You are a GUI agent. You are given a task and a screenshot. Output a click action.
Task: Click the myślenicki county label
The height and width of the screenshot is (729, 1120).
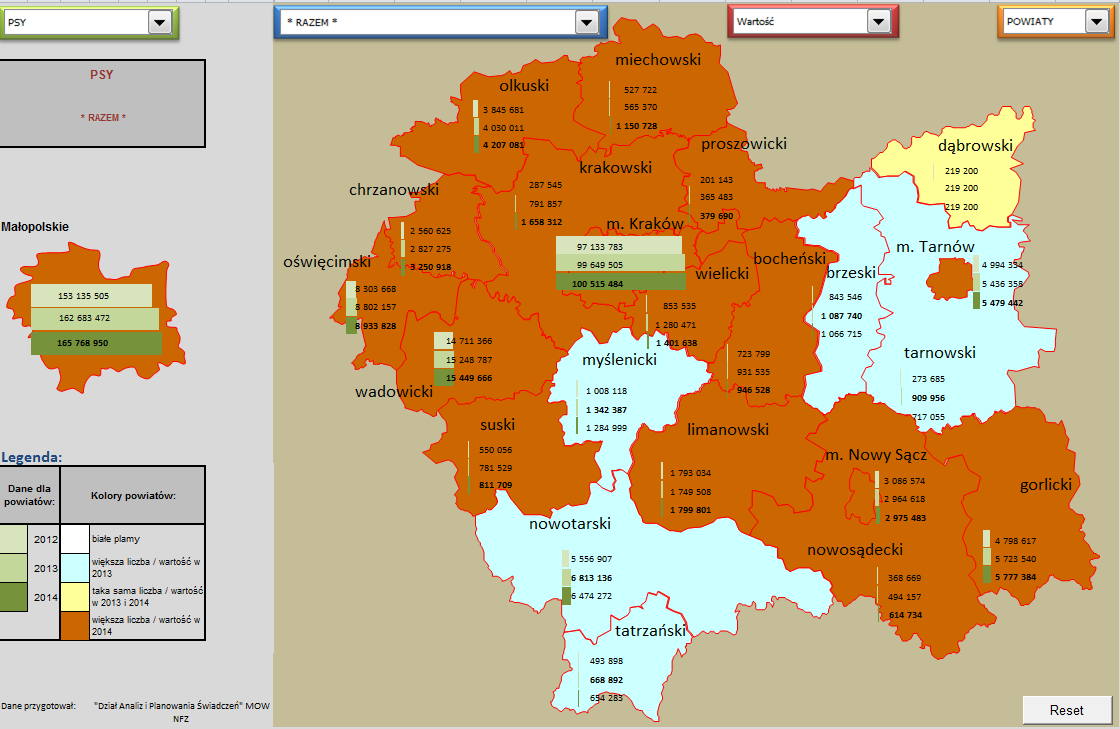pyautogui.click(x=619, y=360)
